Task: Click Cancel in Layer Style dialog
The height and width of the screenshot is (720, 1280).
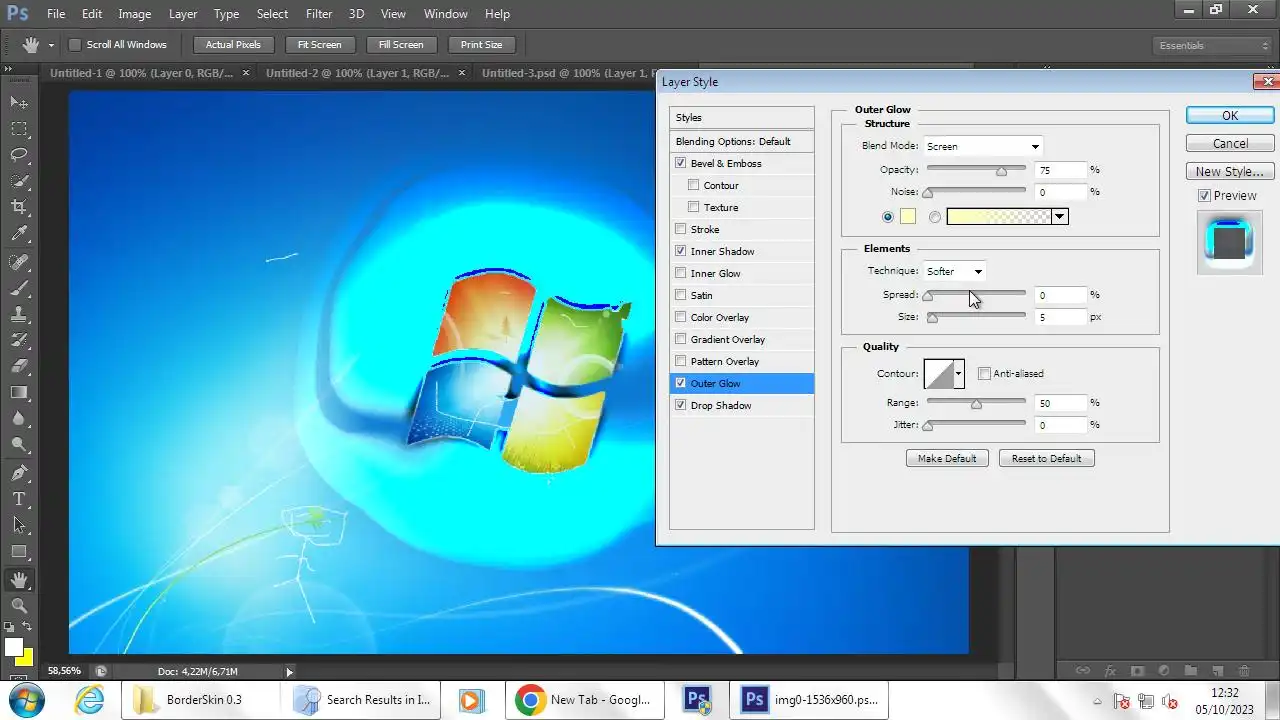Action: pyautogui.click(x=1230, y=143)
